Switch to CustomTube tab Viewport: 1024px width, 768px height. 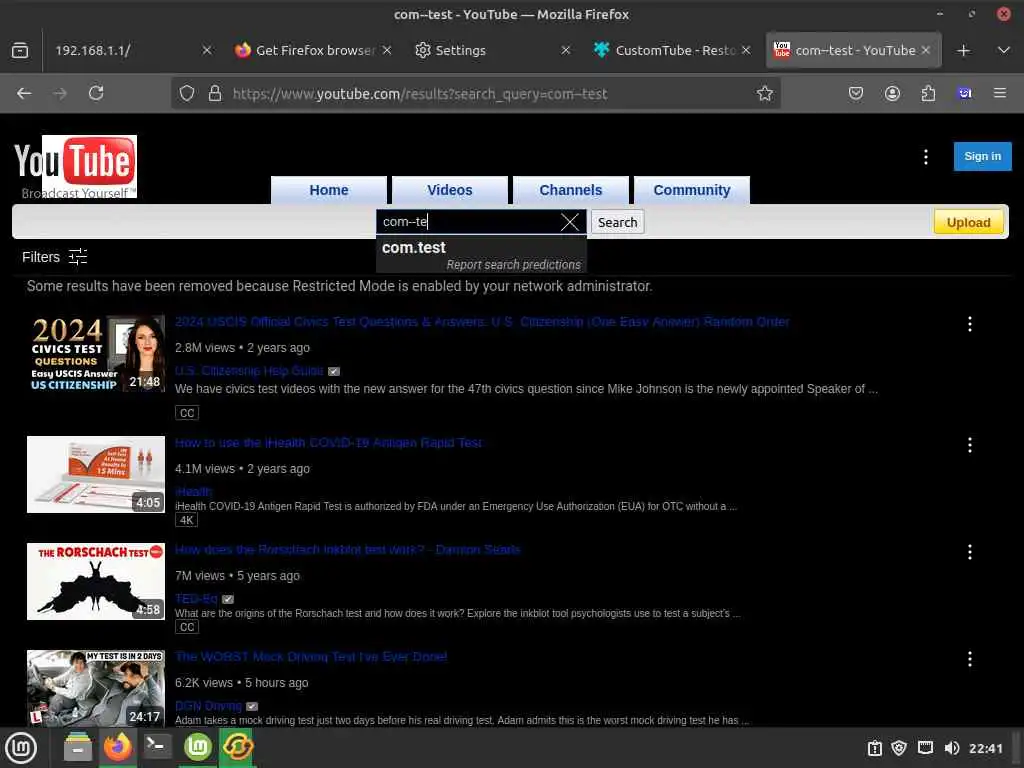(673, 50)
